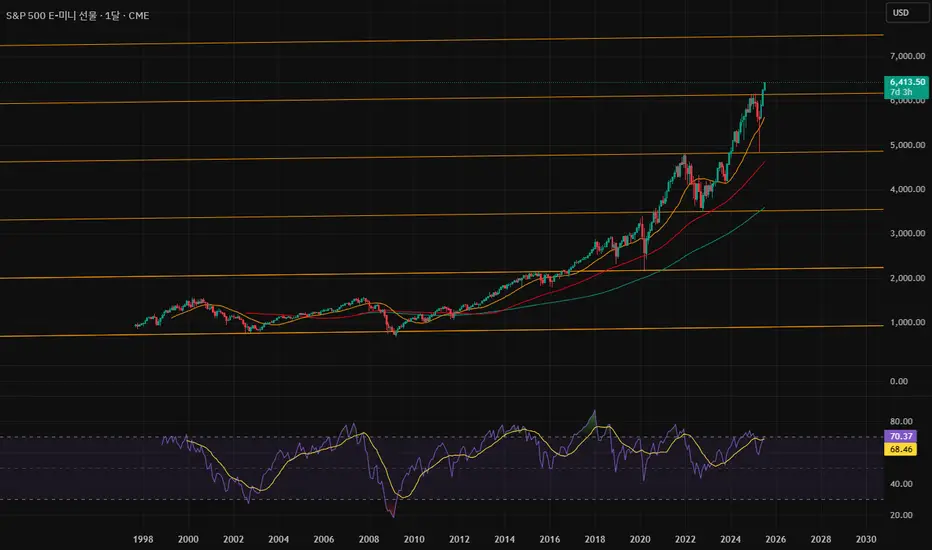This screenshot has width=932, height=550.
Task: Select the purple 70.37 RSI value label
Action: [x=900, y=436]
